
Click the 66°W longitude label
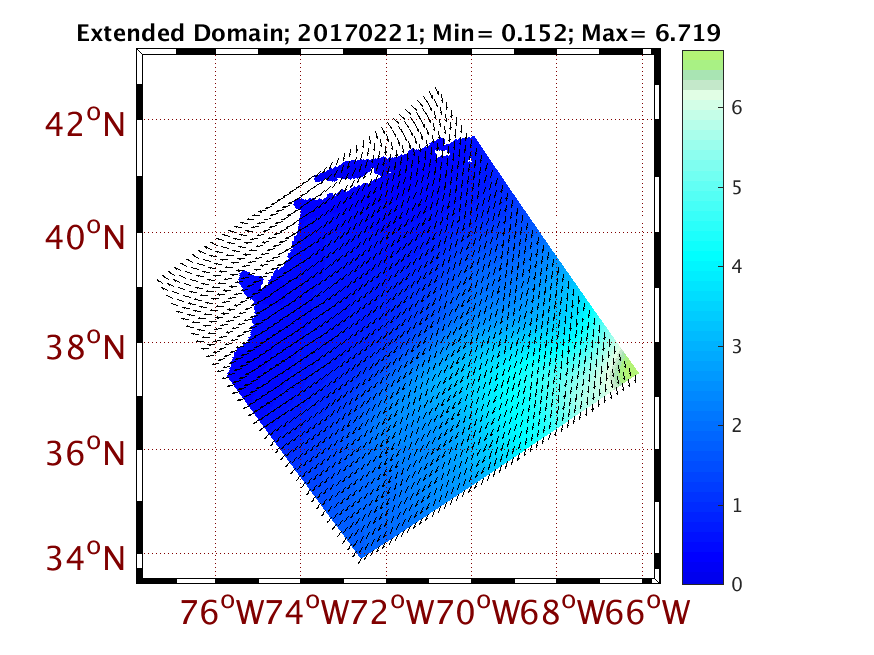click(x=649, y=611)
